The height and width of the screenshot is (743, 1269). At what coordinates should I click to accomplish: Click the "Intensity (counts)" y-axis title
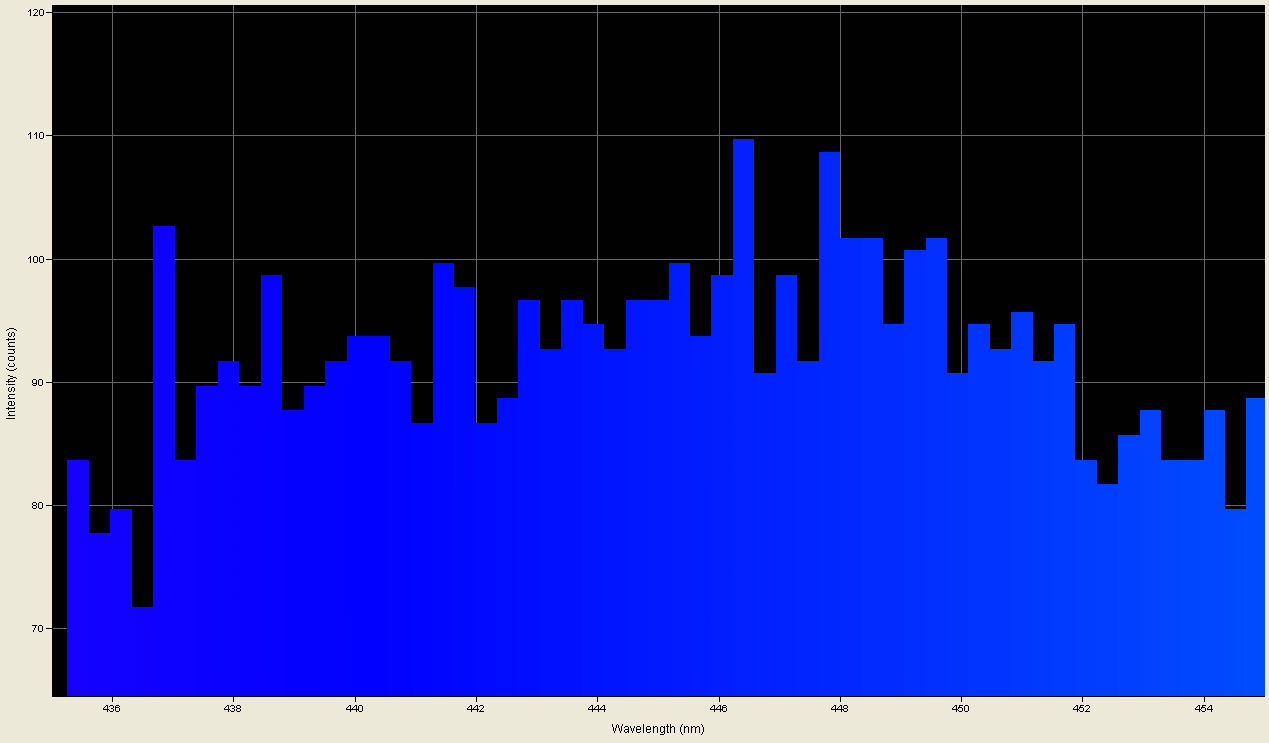click(x=11, y=359)
